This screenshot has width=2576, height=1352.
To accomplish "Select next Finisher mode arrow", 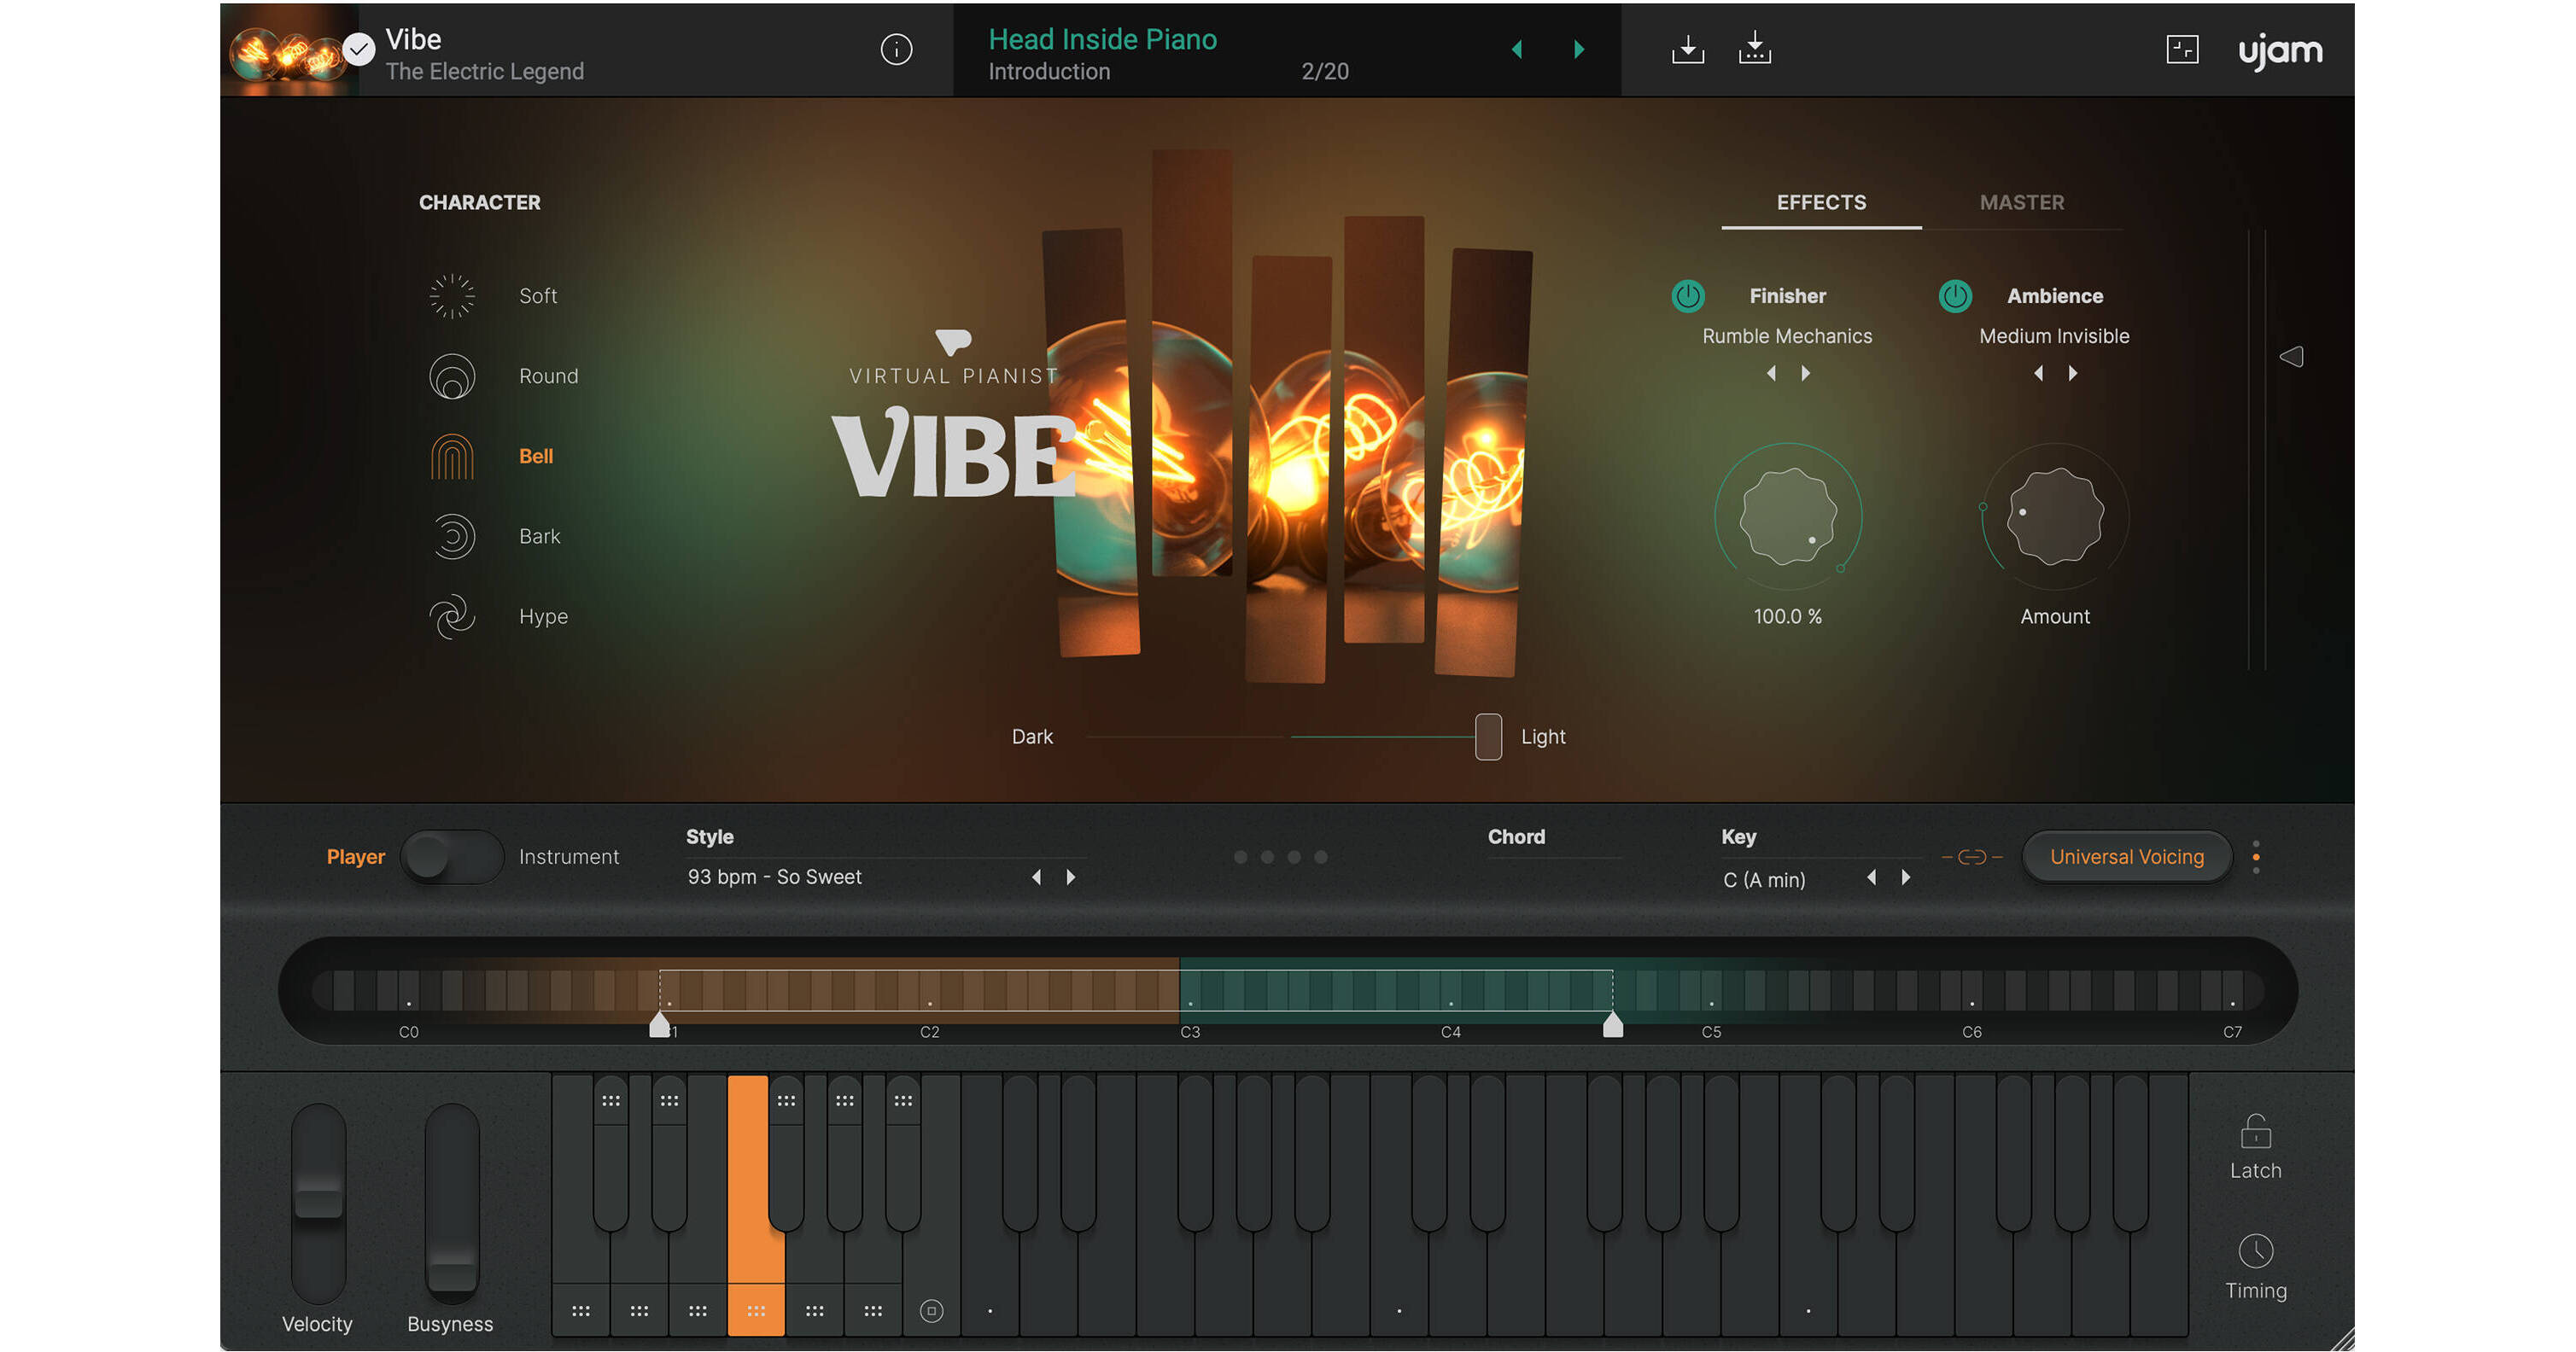I will (x=1805, y=373).
